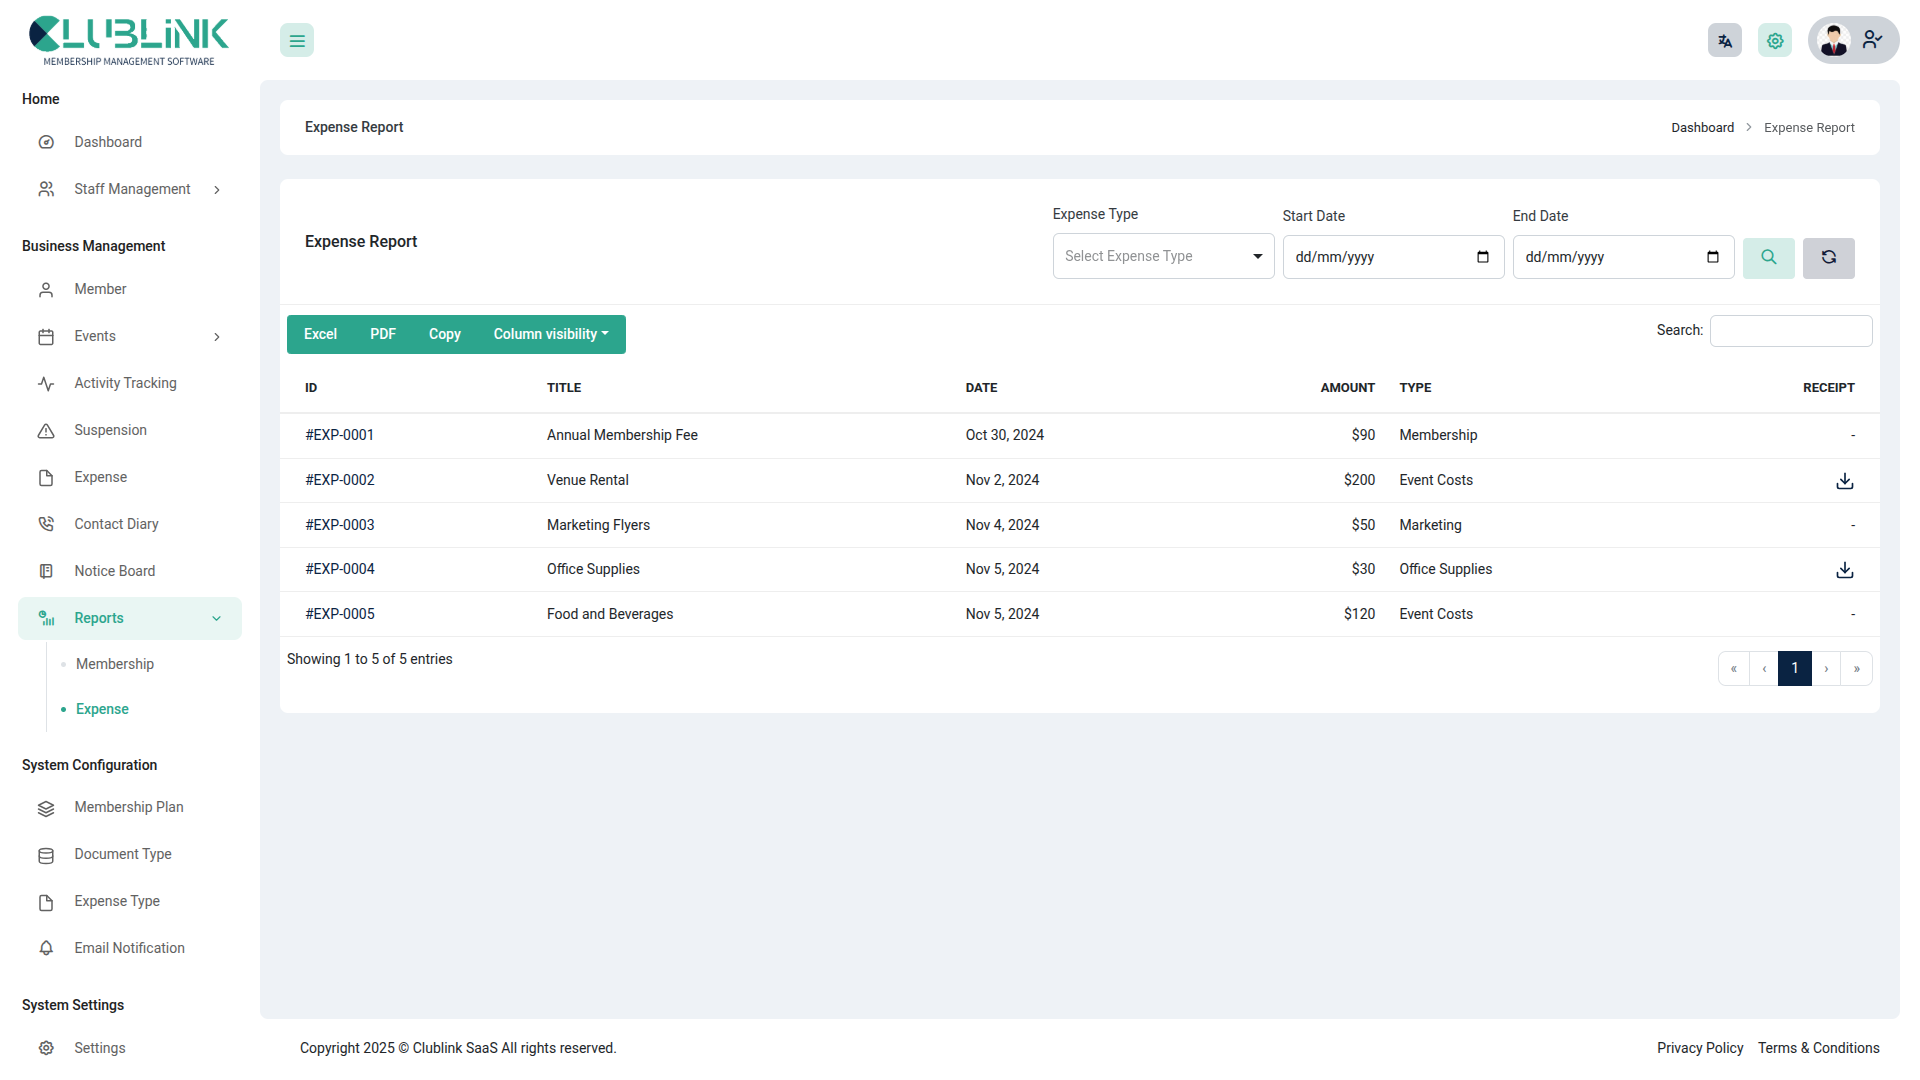Export table using Excel button
Viewport: 1920px width, 1080px height.
(320, 334)
